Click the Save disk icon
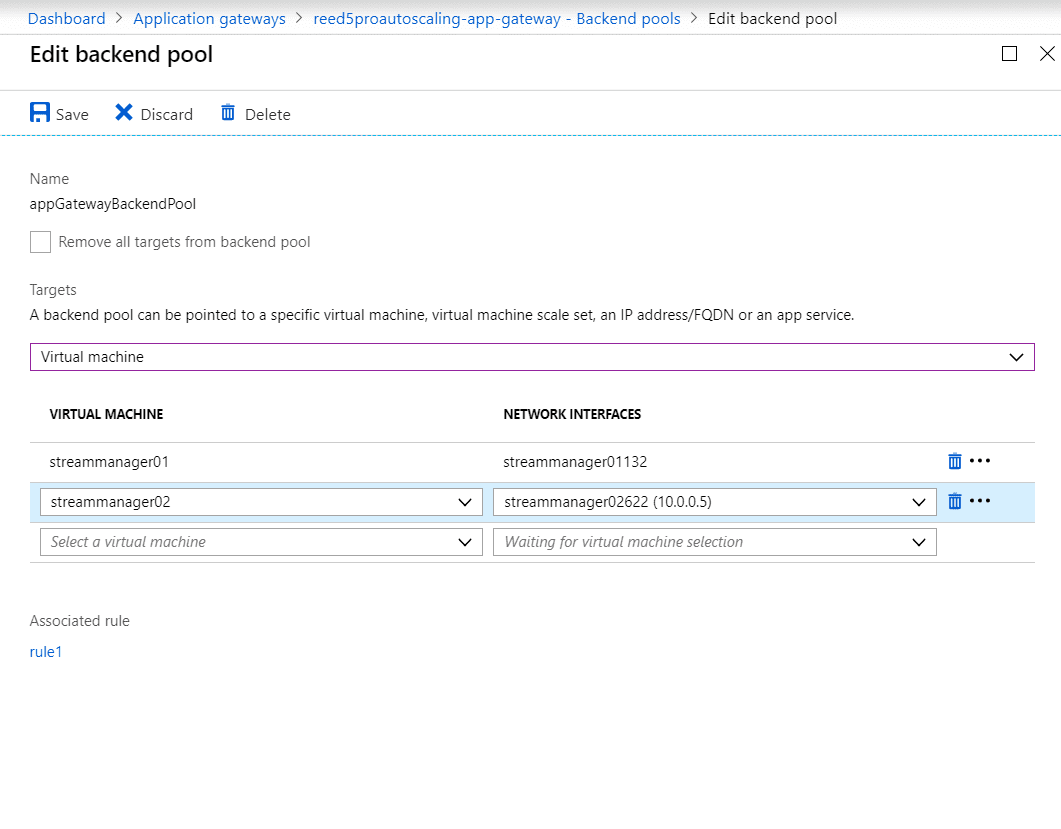1061x829 pixels. (x=40, y=113)
